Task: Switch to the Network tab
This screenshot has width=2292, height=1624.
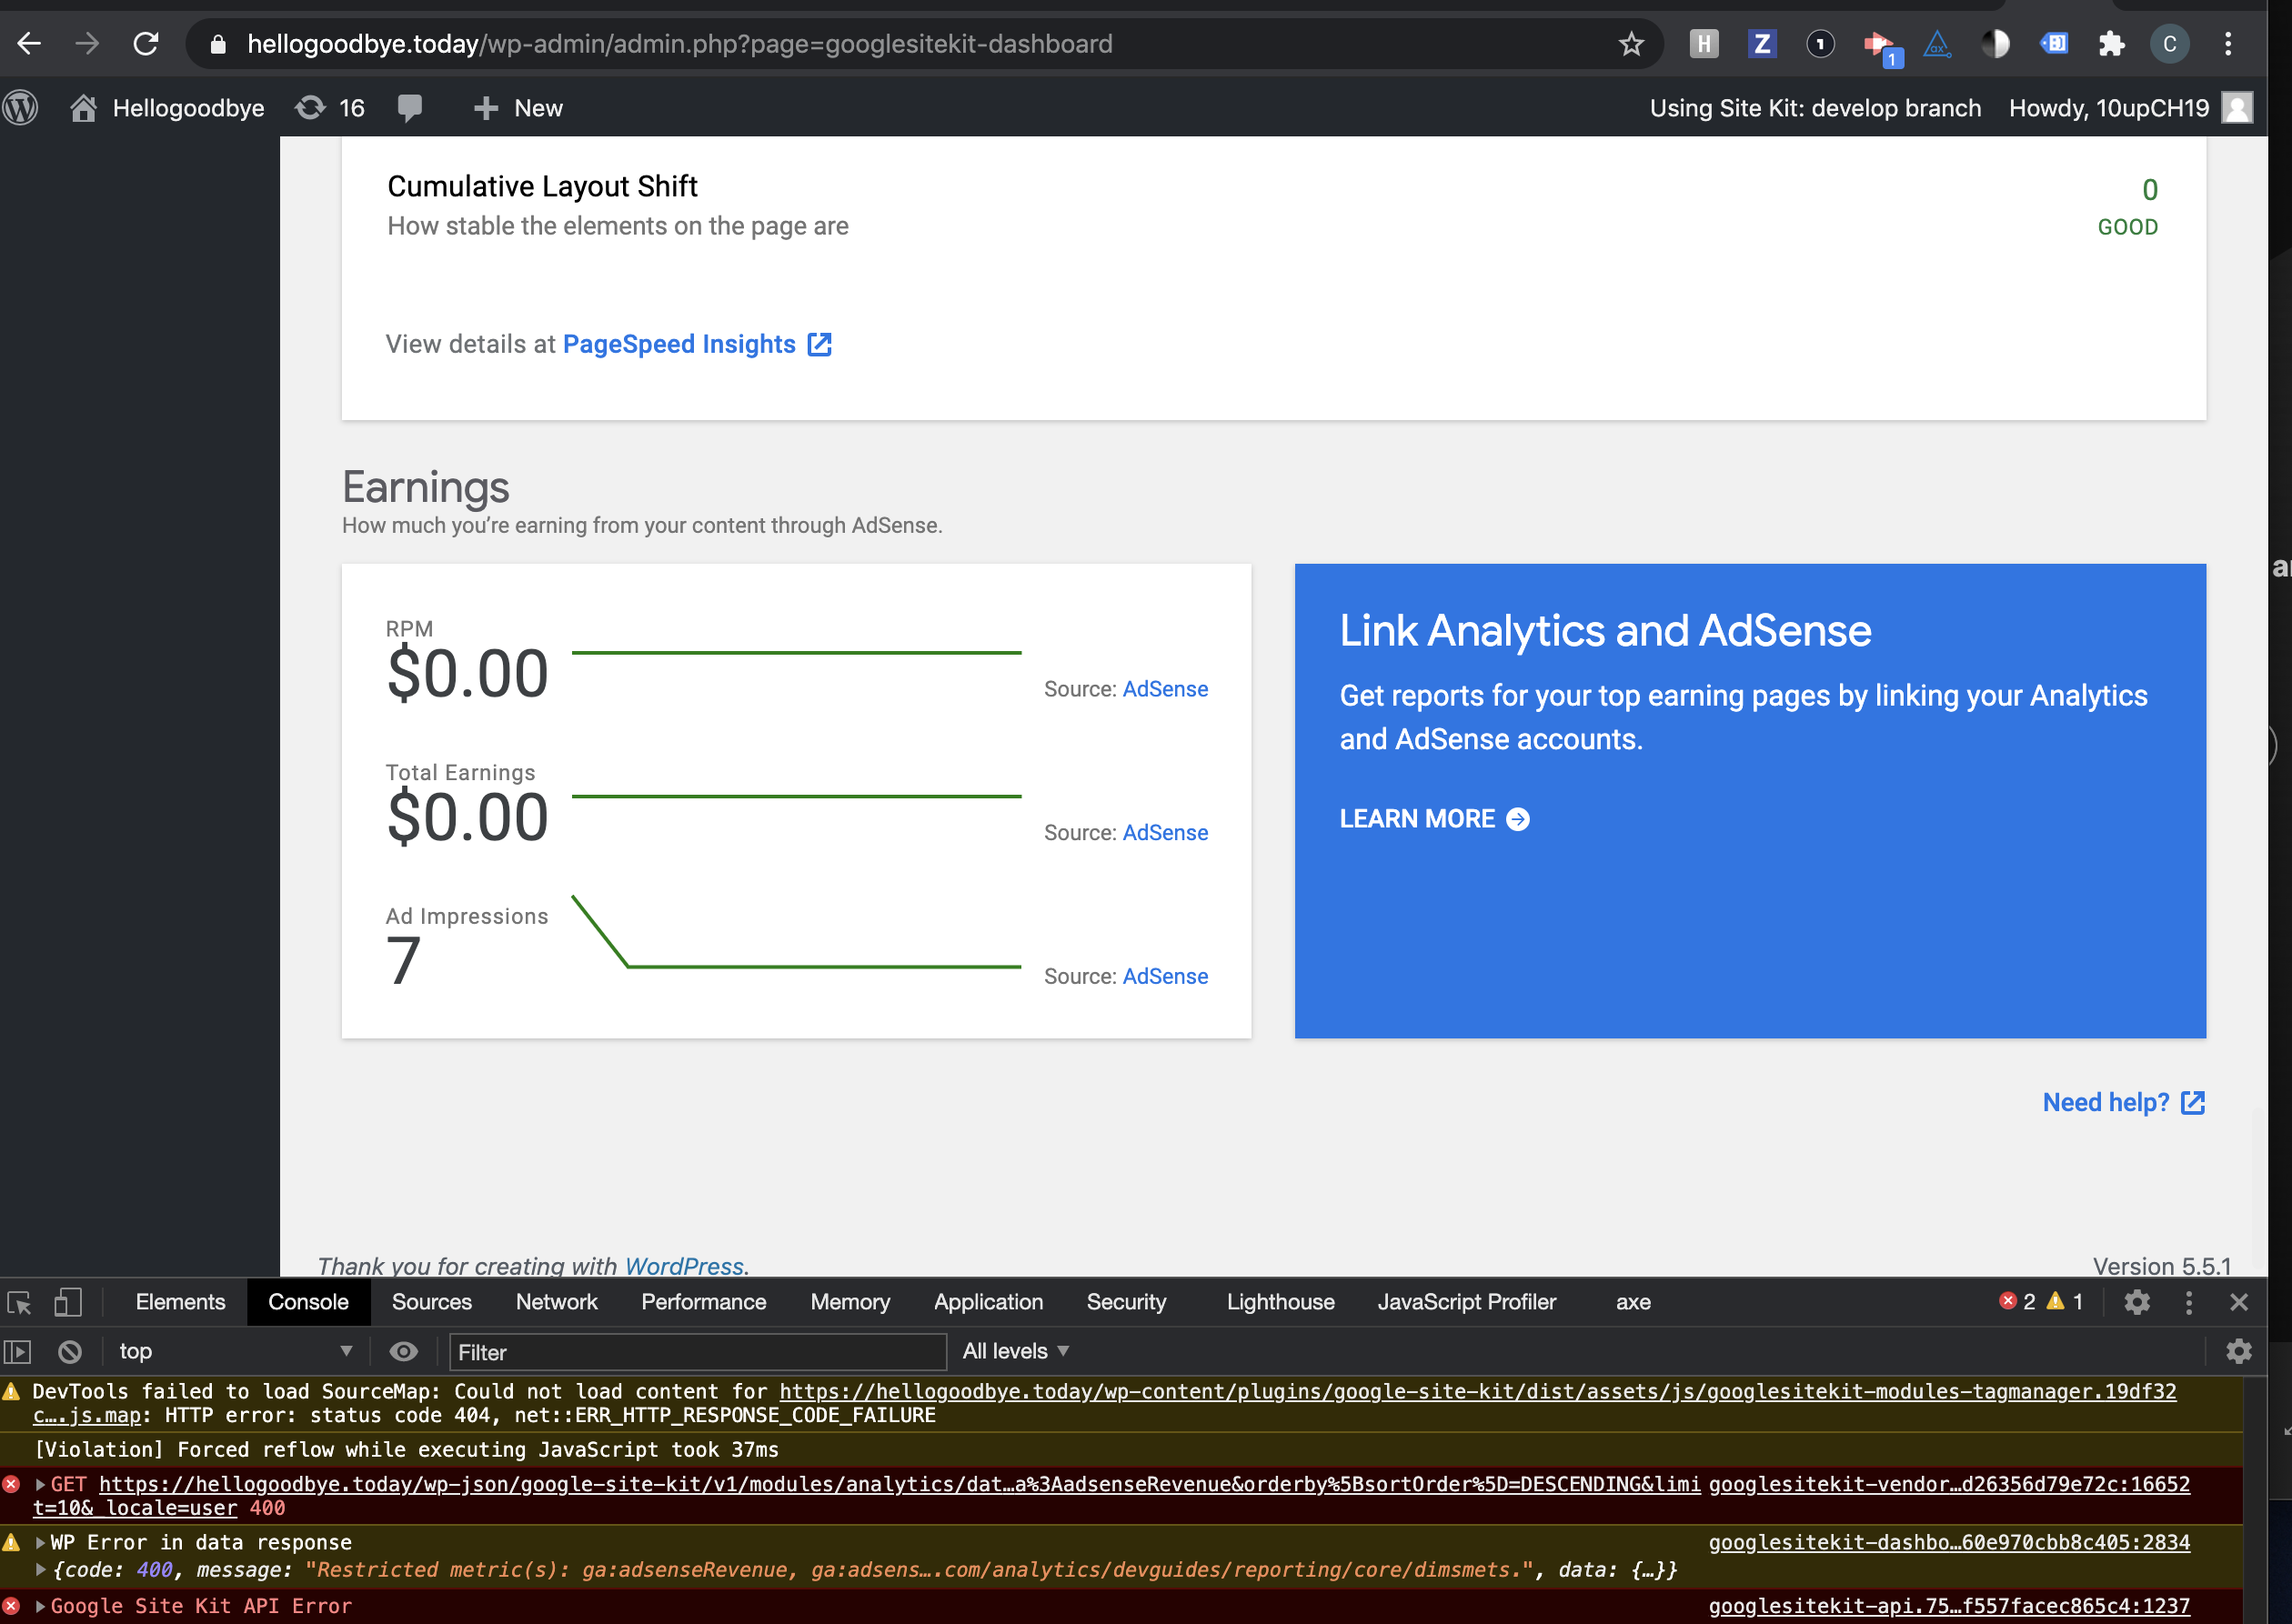Action: tap(557, 1302)
